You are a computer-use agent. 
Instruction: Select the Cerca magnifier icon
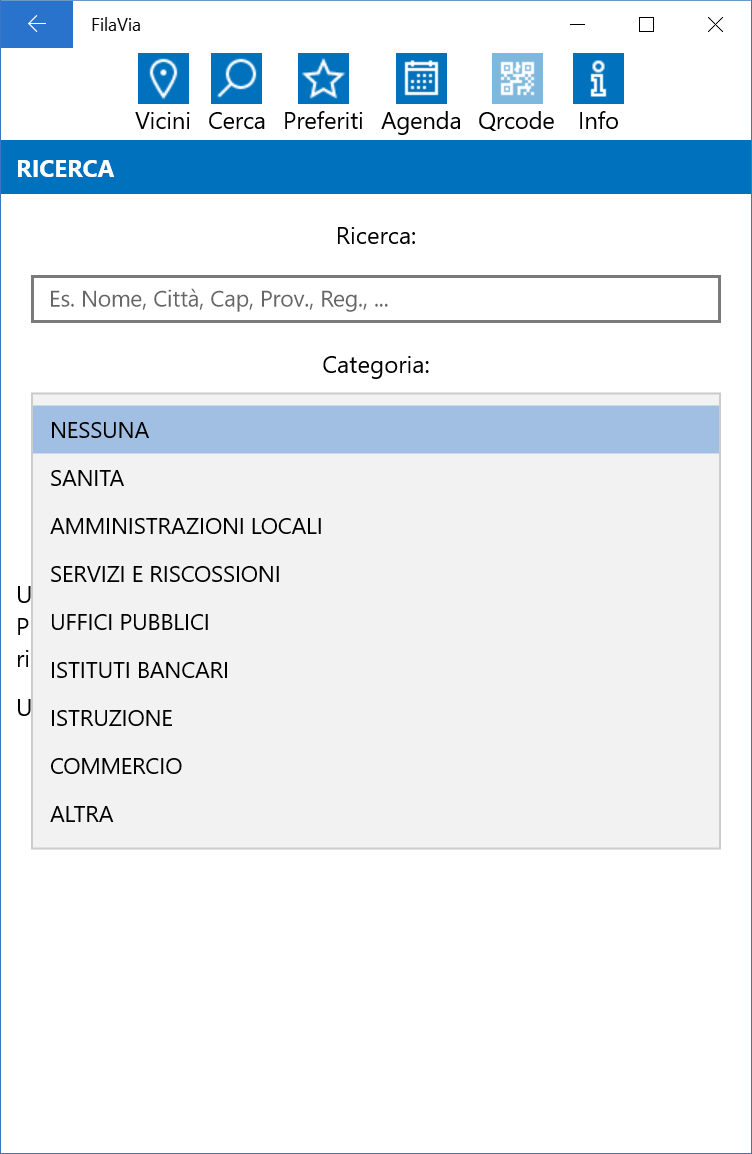(x=236, y=78)
